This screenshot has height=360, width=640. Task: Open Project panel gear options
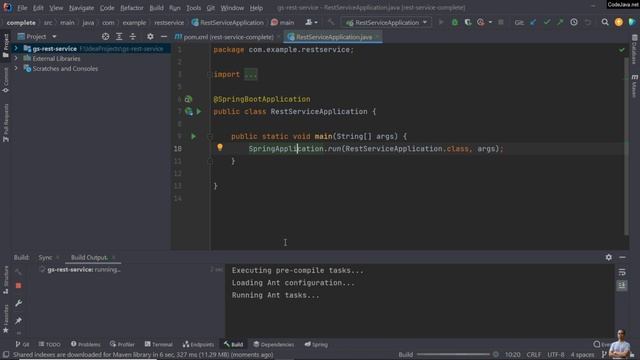click(x=150, y=37)
